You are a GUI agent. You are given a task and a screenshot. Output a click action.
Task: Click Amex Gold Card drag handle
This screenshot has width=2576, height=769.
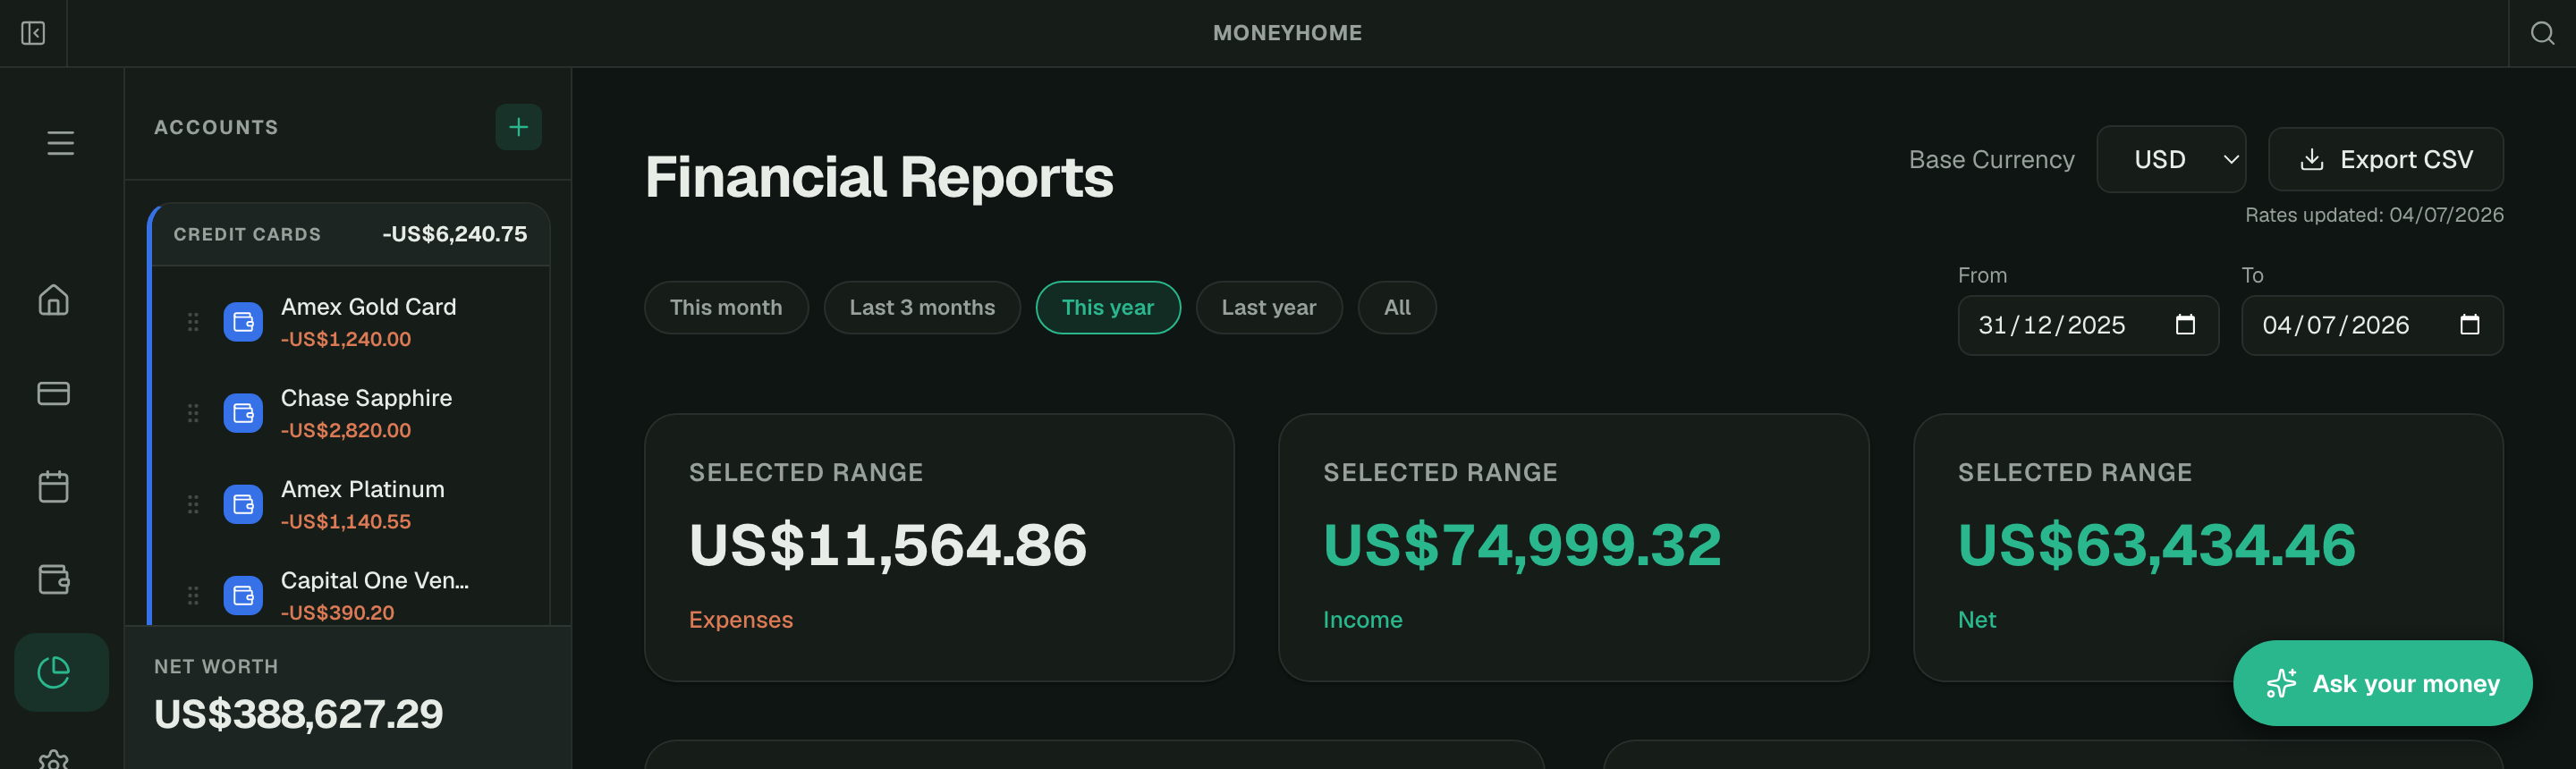click(193, 322)
